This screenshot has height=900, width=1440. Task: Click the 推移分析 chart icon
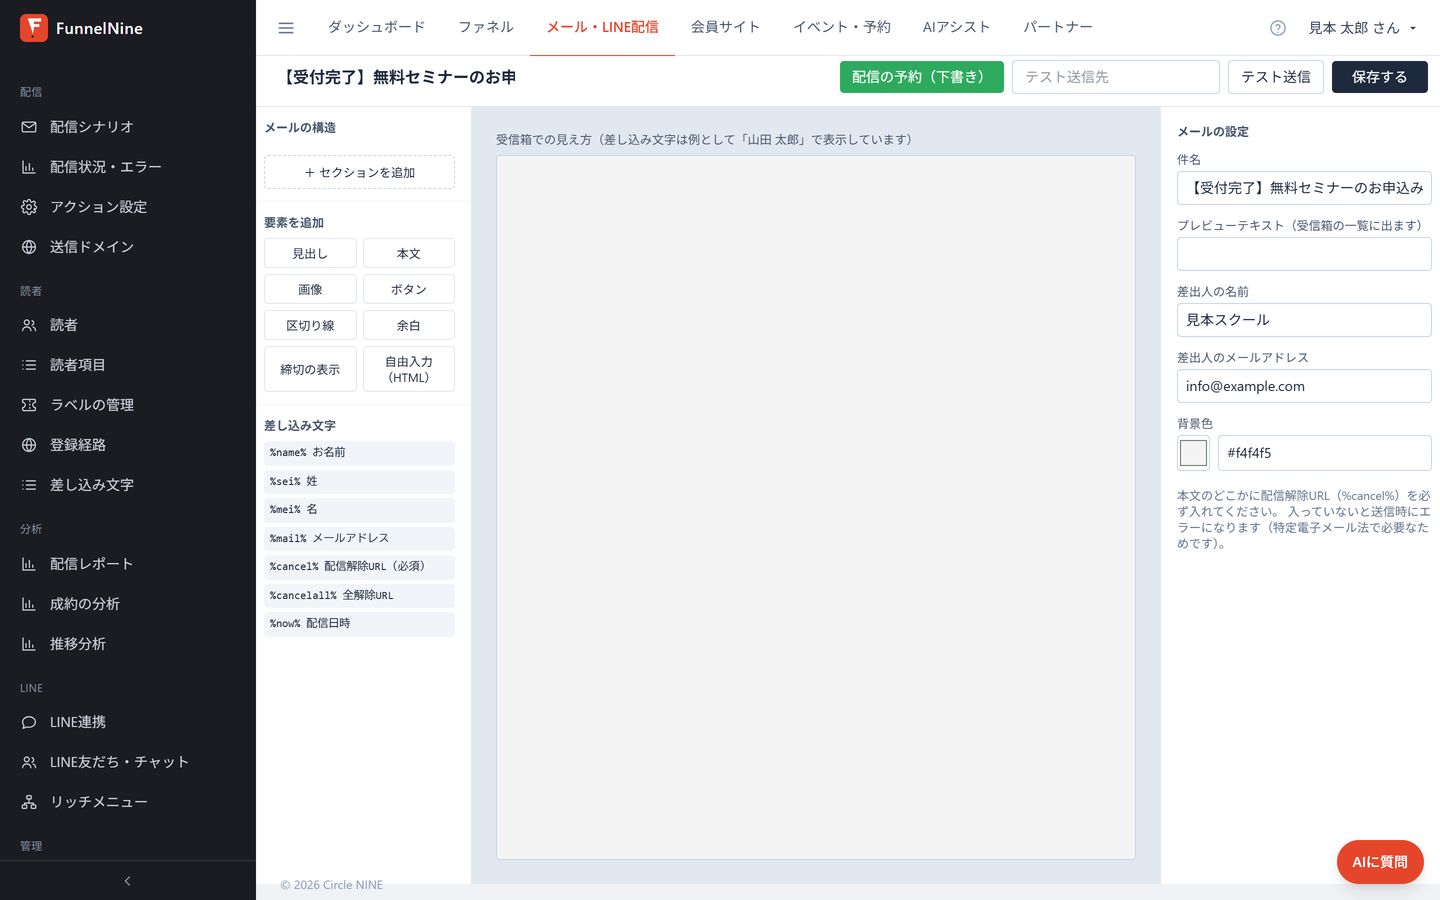click(x=29, y=644)
